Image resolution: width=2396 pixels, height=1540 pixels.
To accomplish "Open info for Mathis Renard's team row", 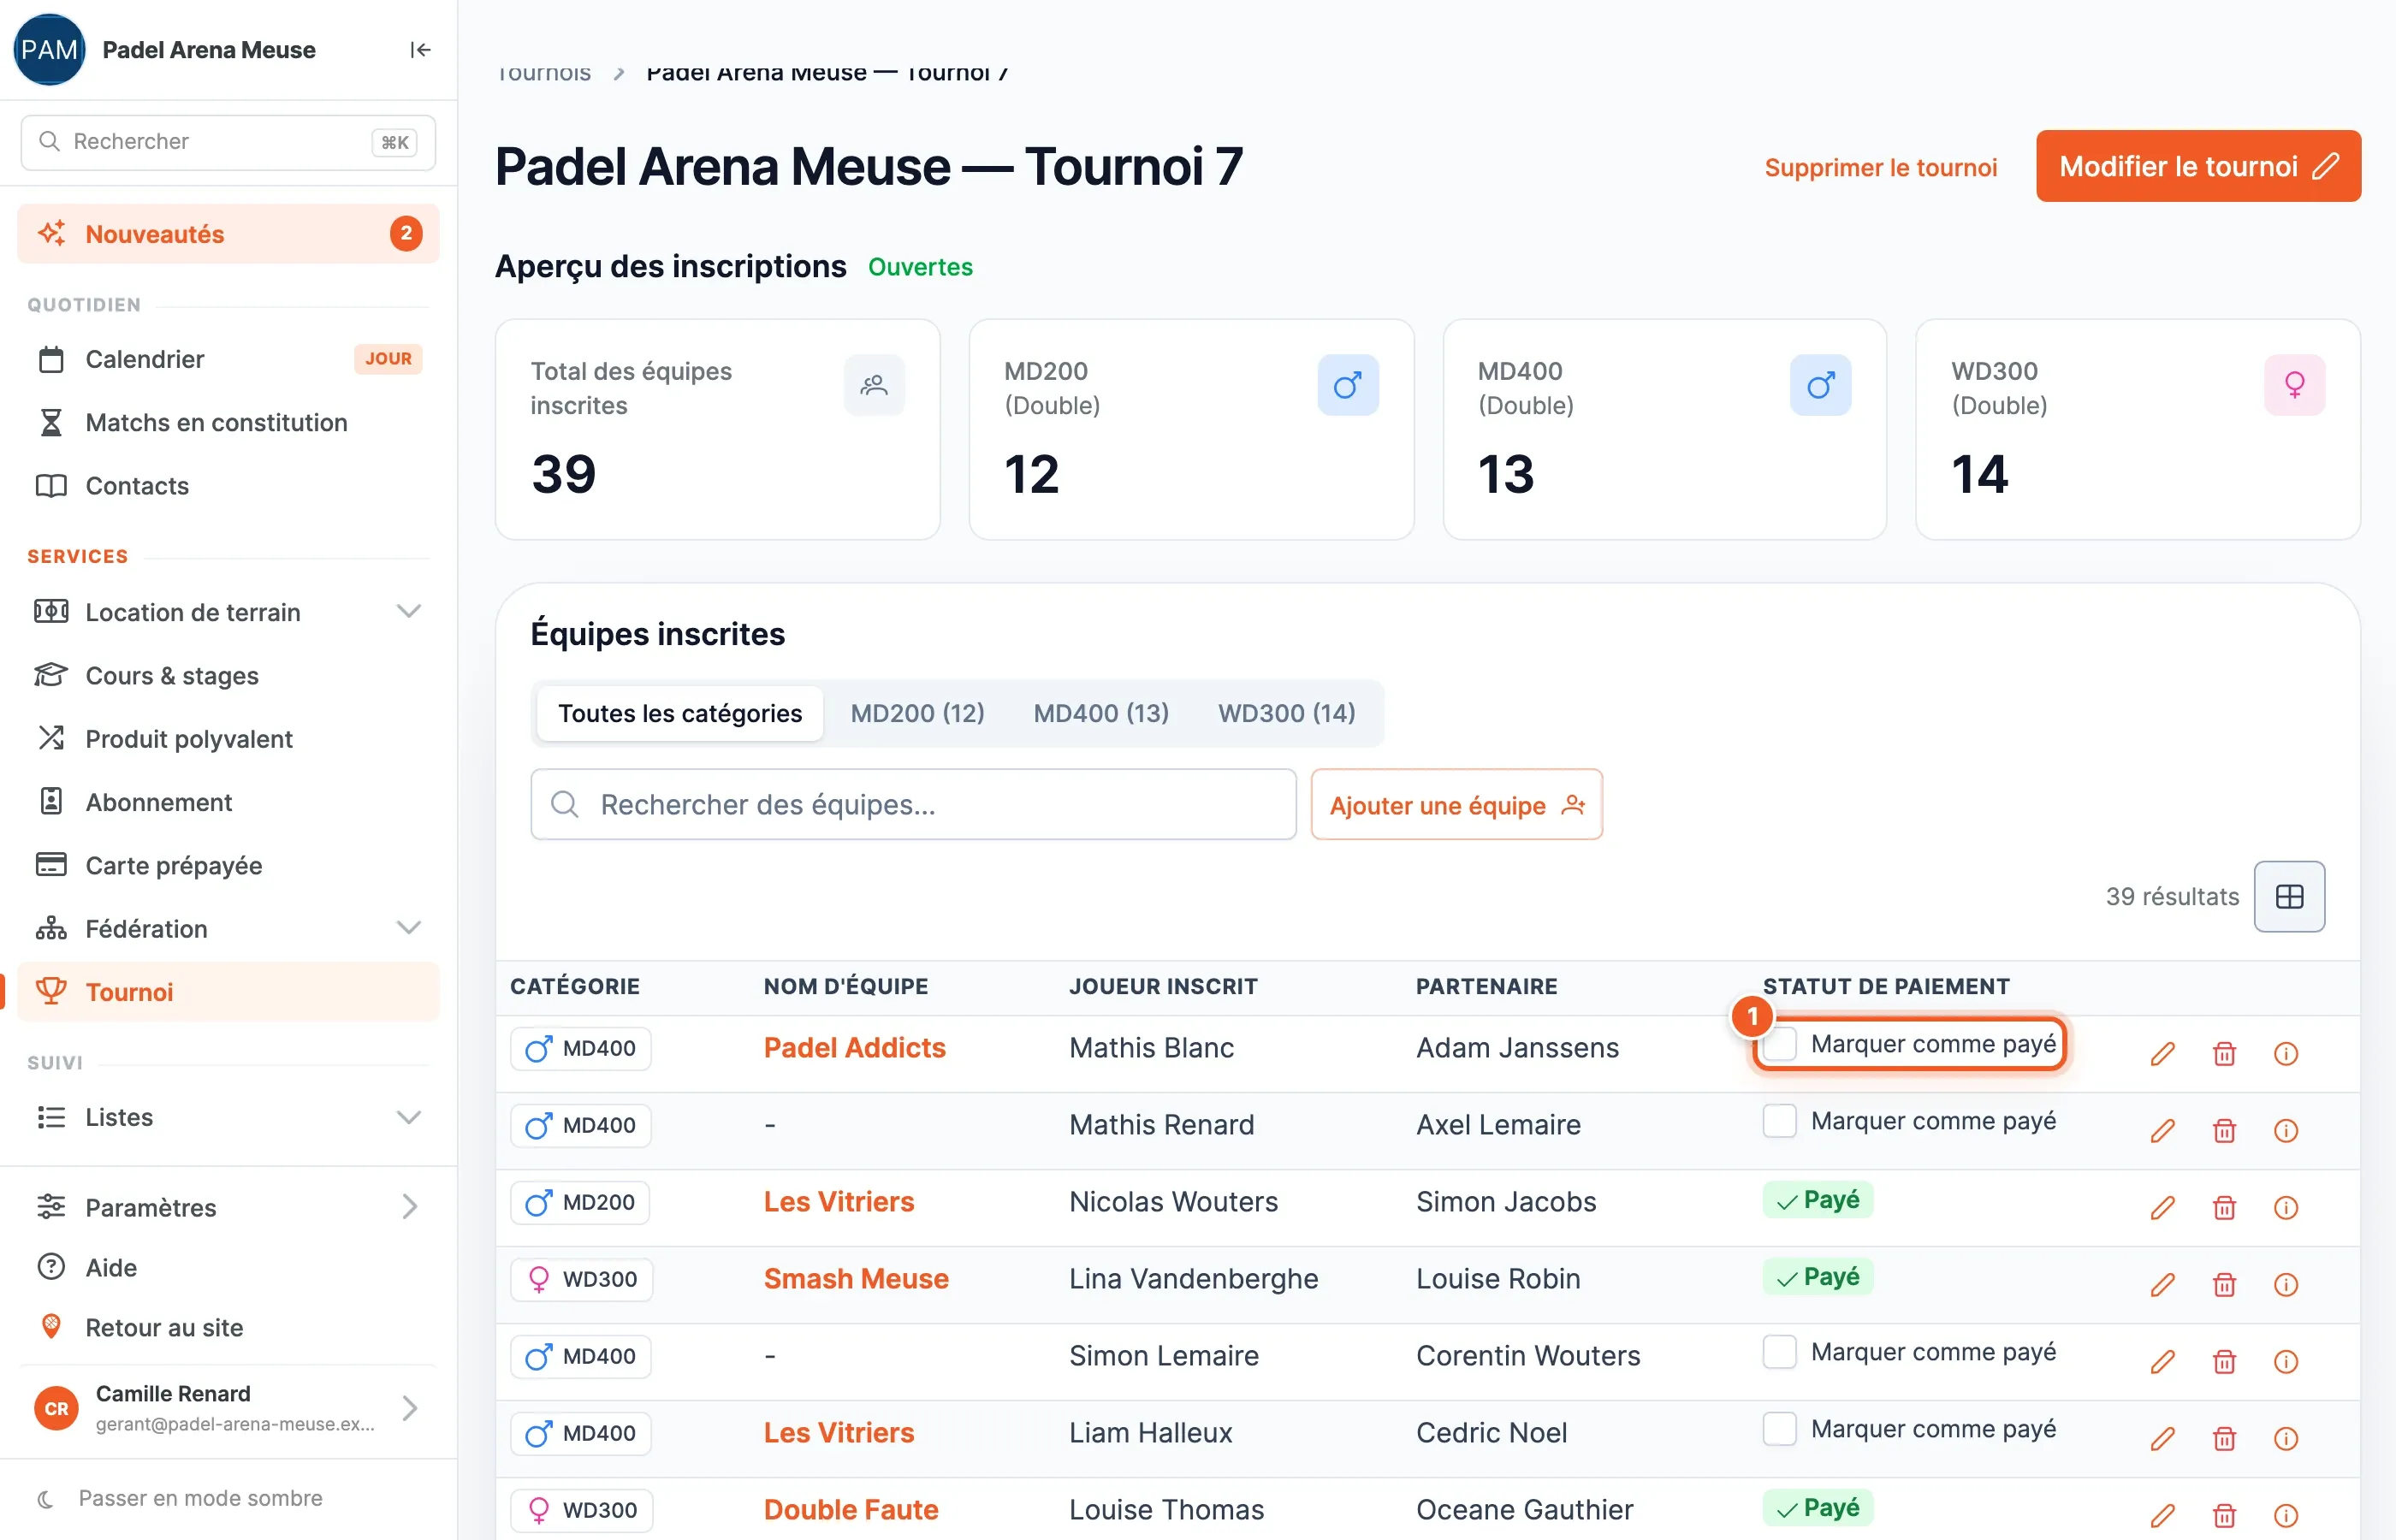I will [2286, 1130].
